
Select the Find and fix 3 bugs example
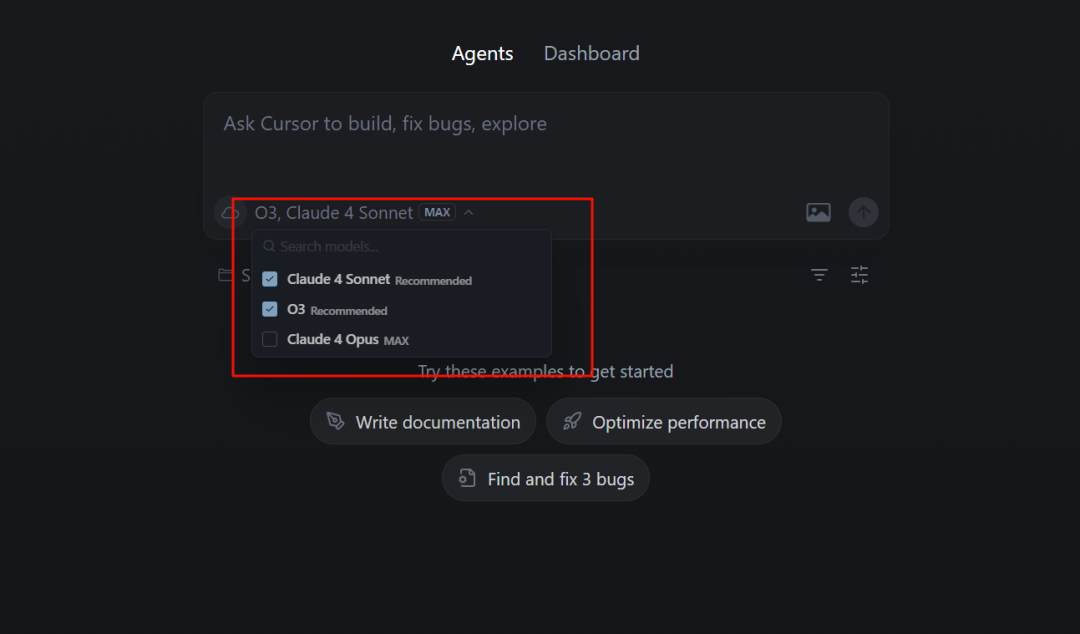coord(546,479)
